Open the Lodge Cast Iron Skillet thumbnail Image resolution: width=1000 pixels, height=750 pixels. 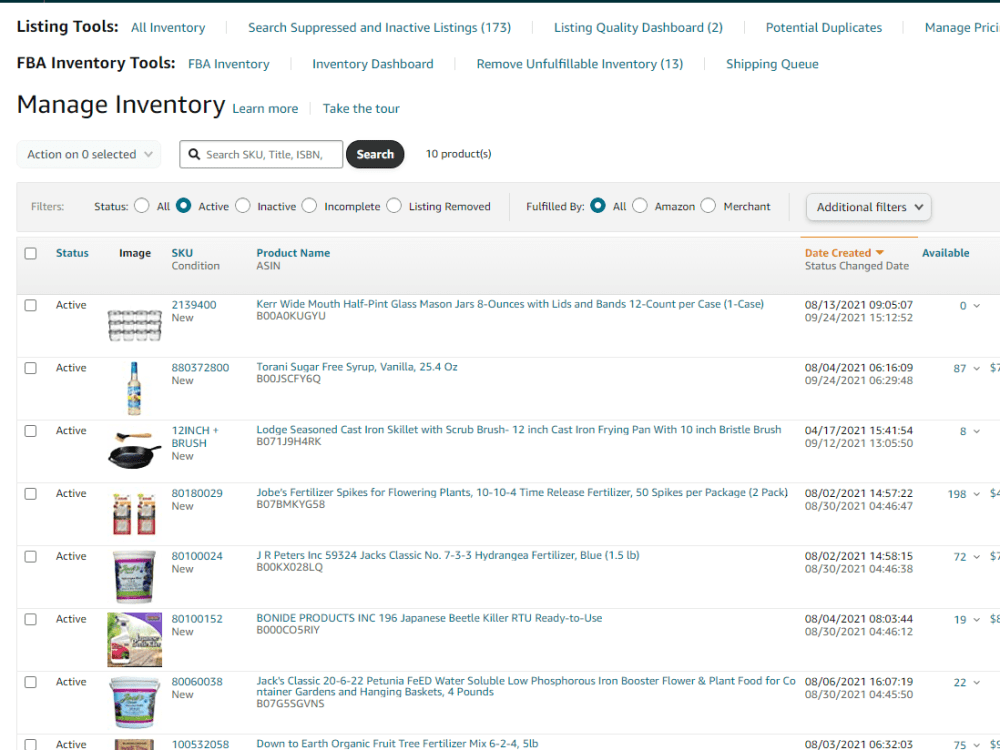click(x=135, y=451)
